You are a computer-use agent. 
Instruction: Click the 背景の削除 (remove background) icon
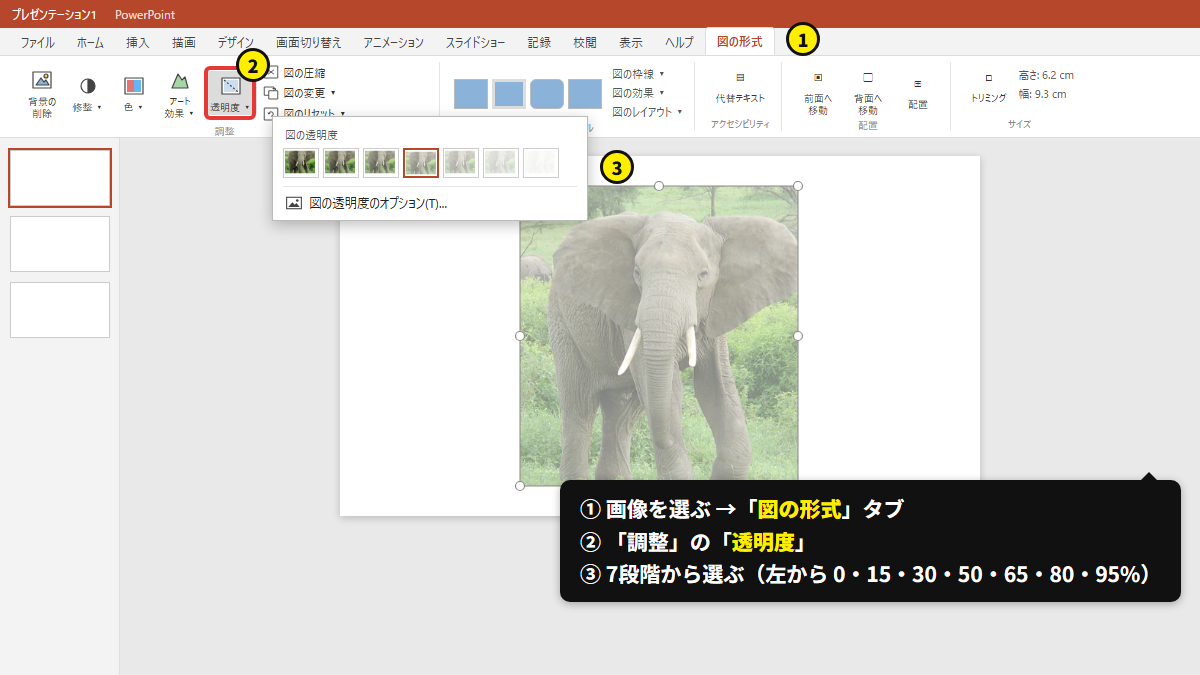(x=42, y=81)
